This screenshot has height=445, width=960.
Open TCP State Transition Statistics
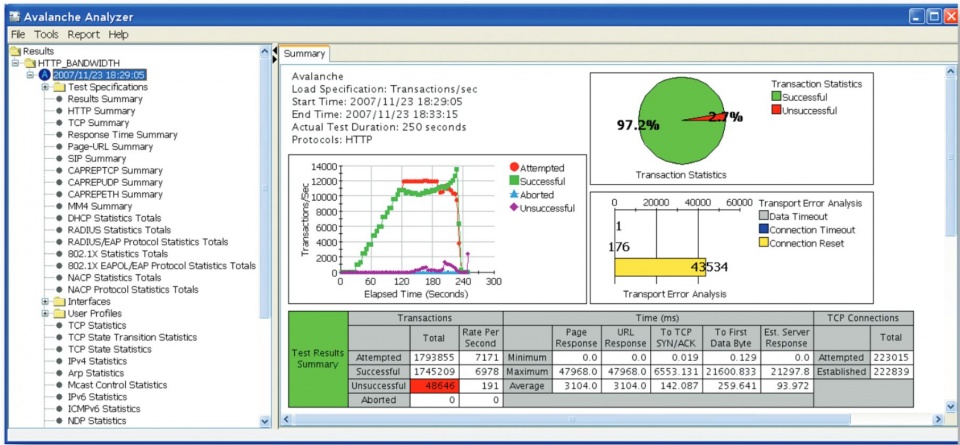132,337
